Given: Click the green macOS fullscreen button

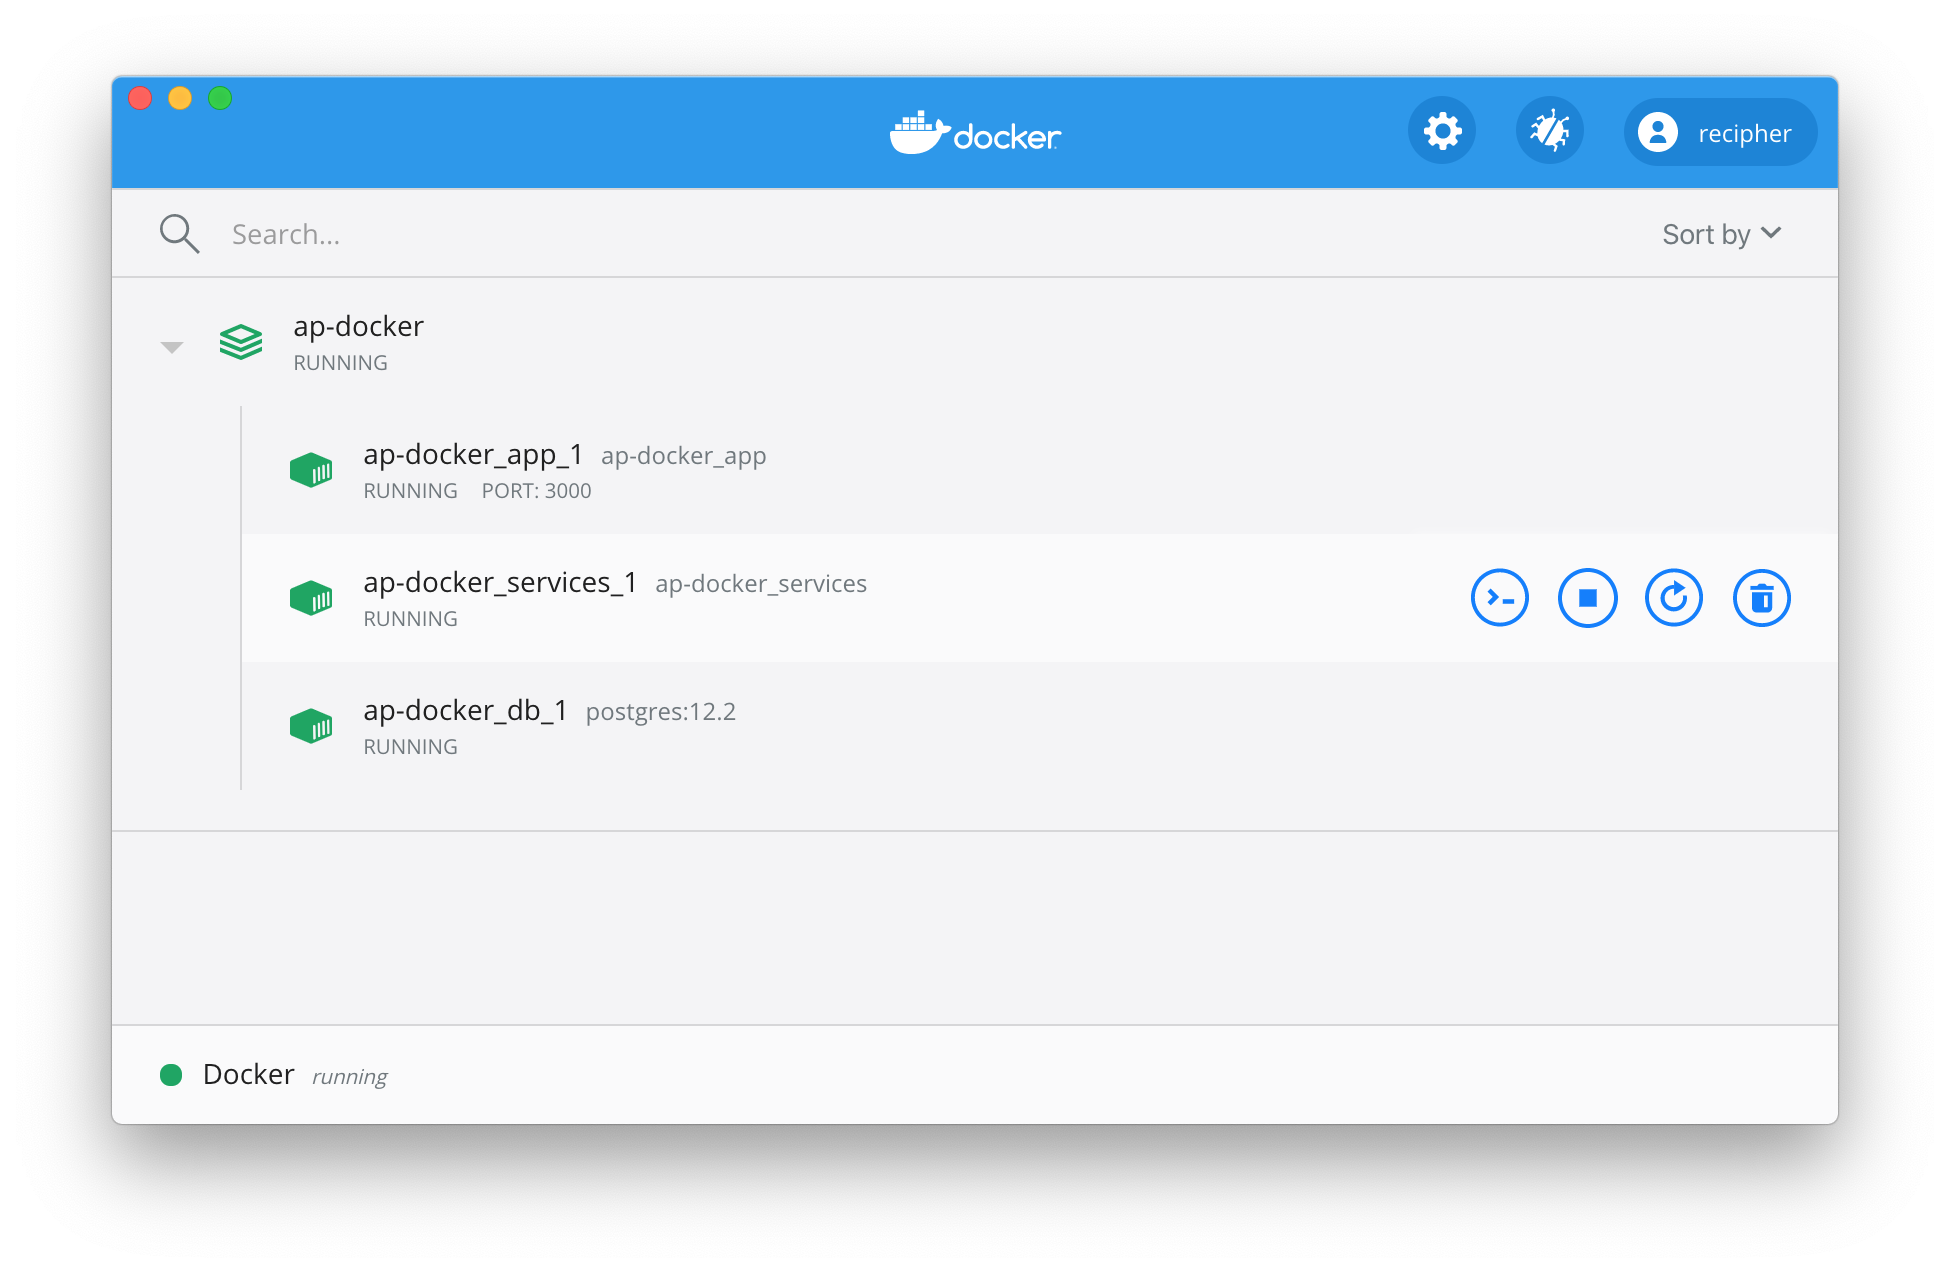Looking at the screenshot, I should pyautogui.click(x=220, y=98).
